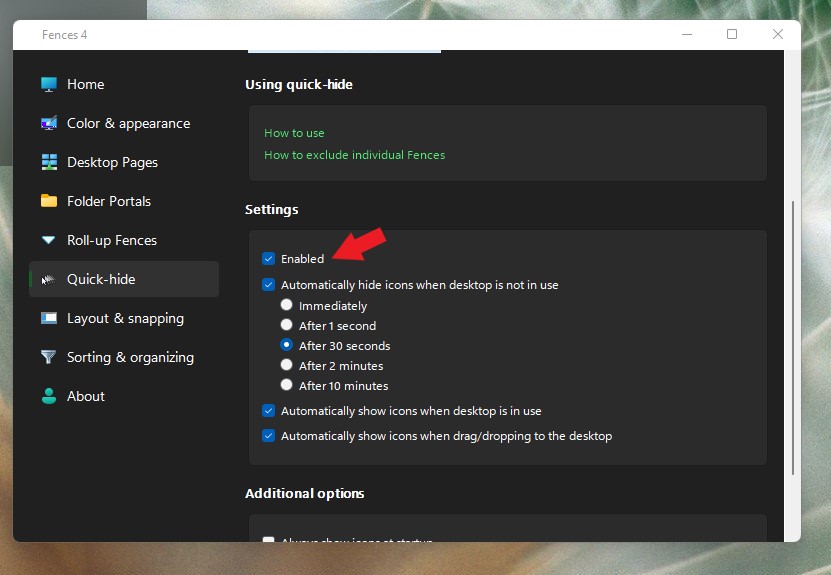Click the Folder Portals folder icon
The image size is (831, 575).
(49, 201)
